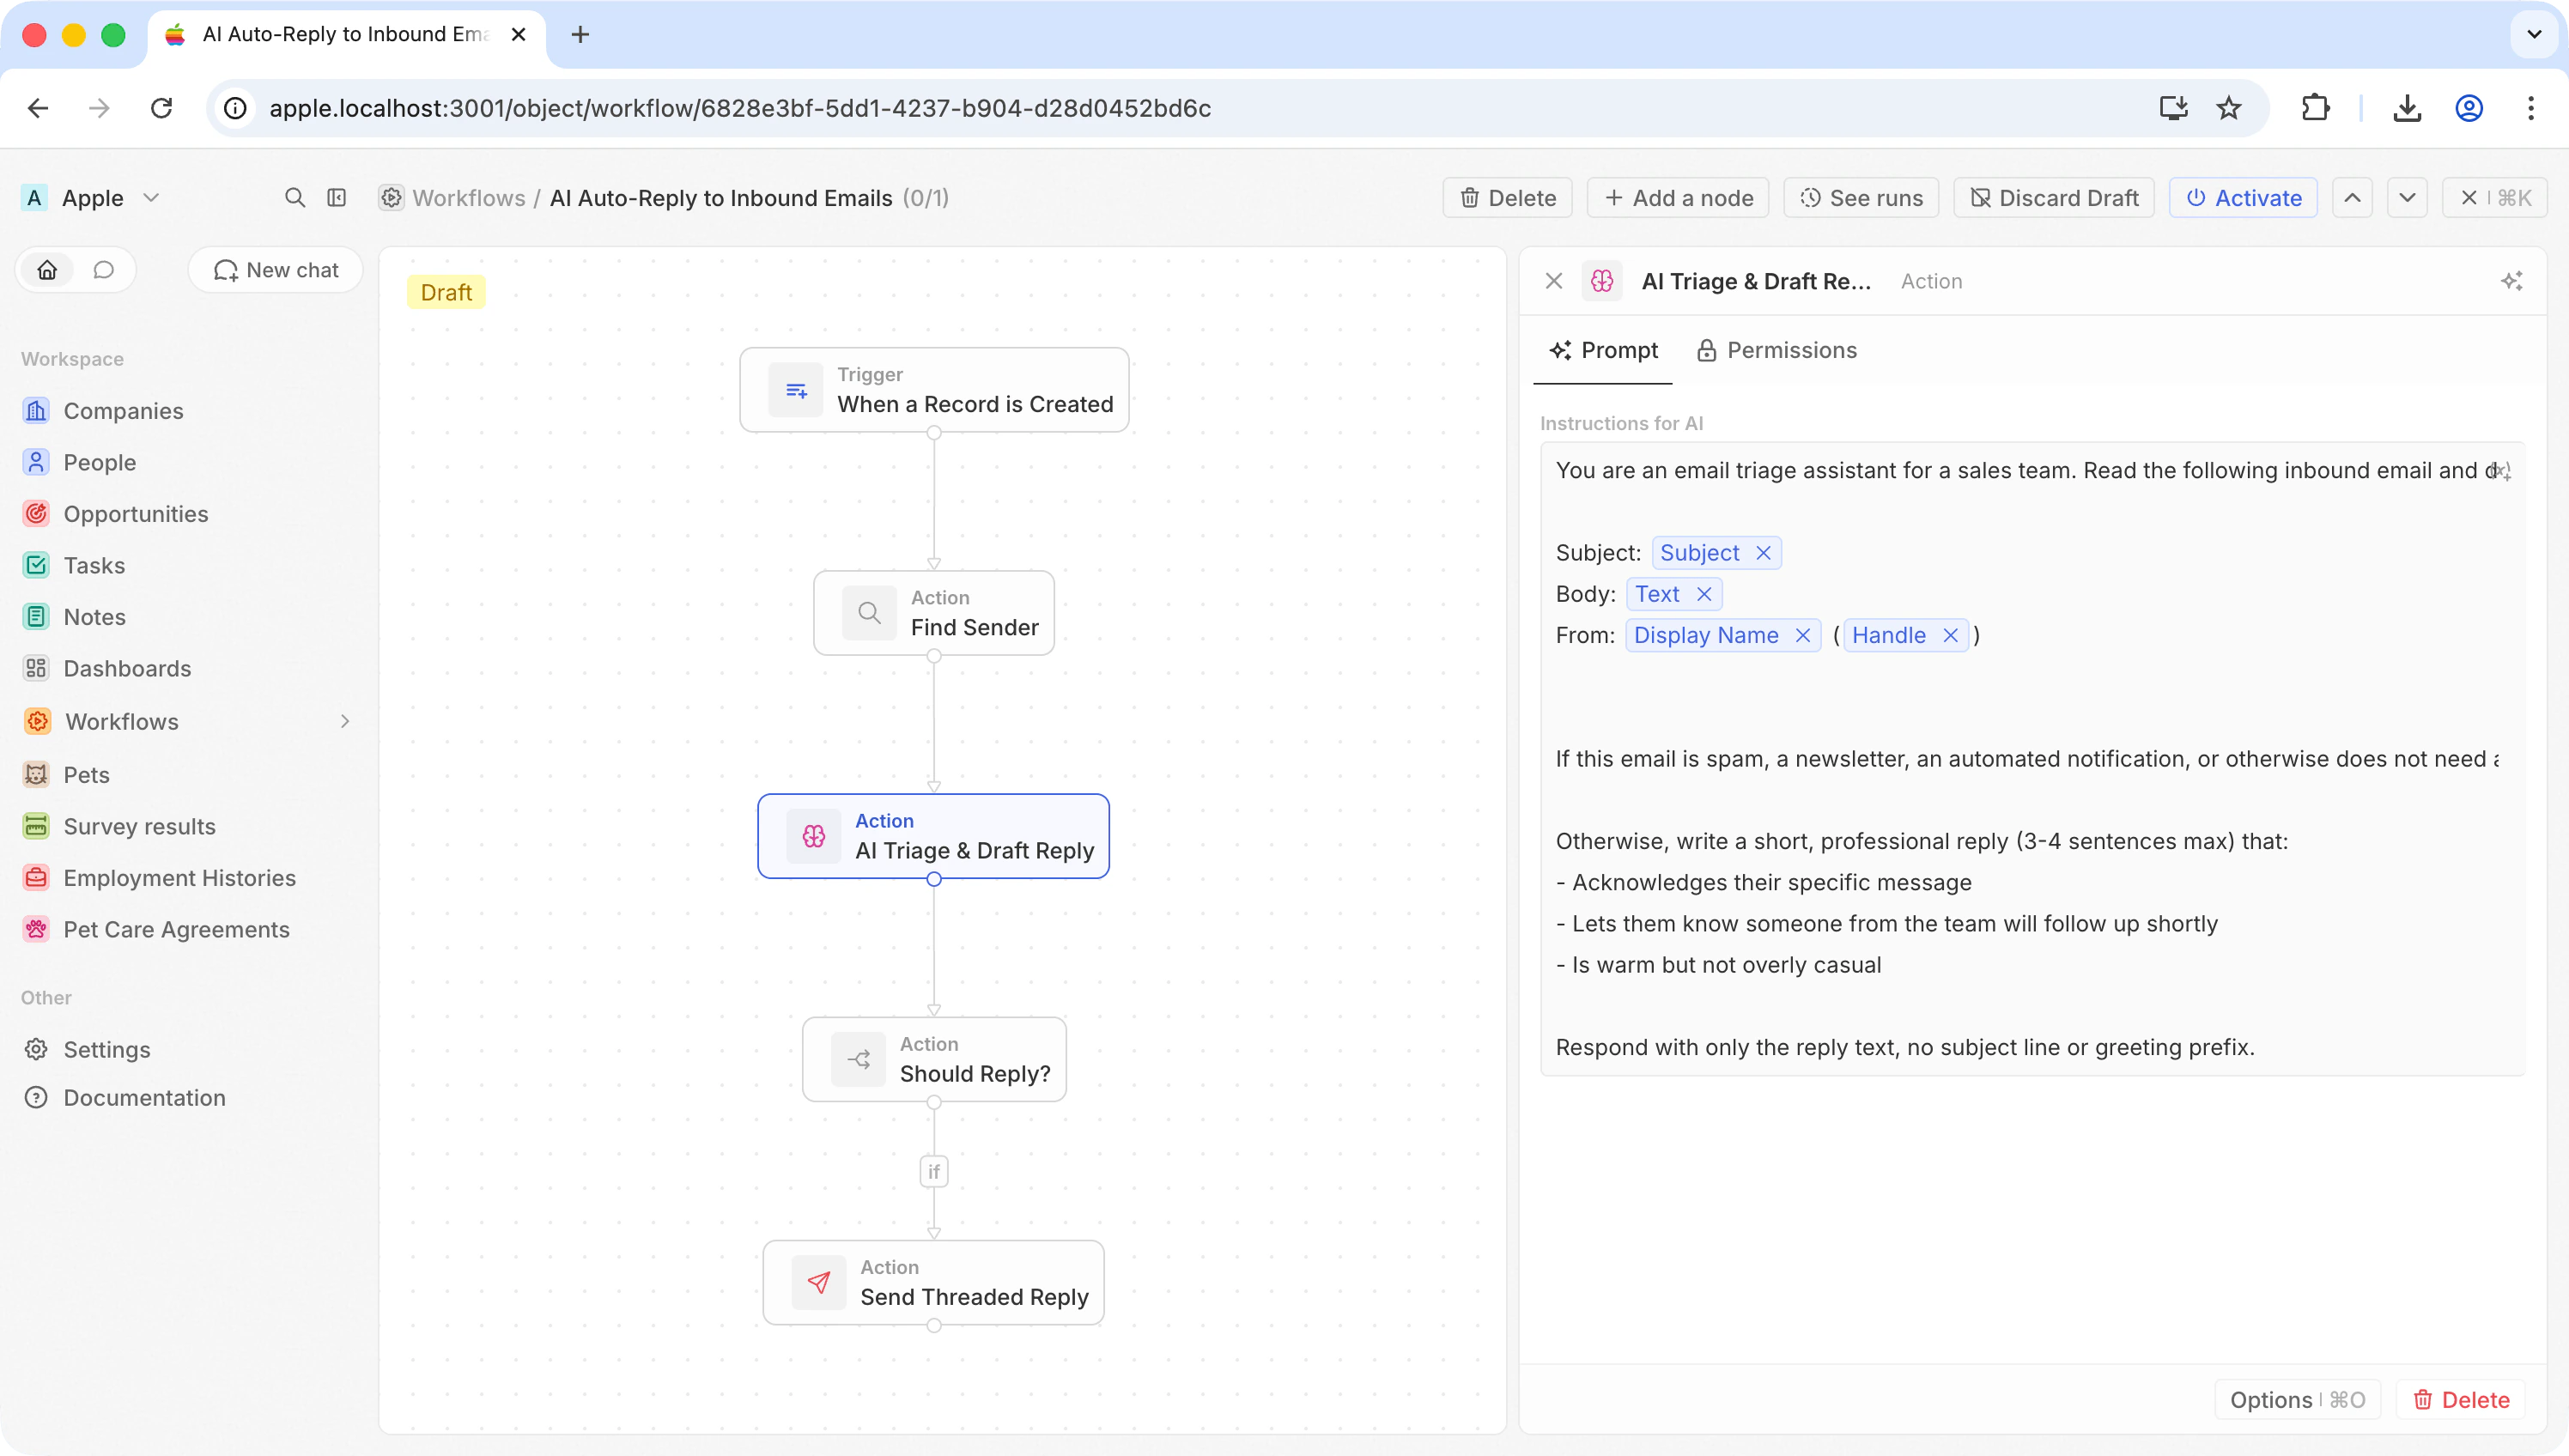Open the Prompt tab
The image size is (2569, 1456).
coord(1603,350)
